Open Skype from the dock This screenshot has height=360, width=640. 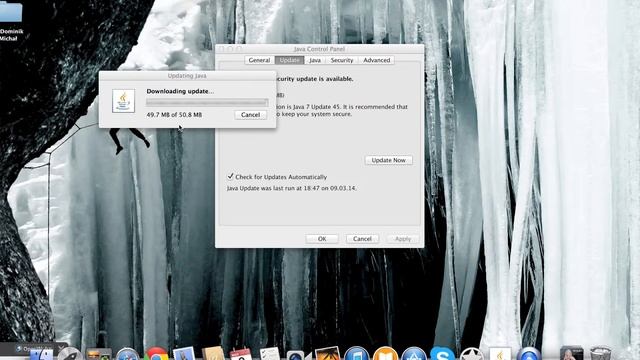pos(442,354)
